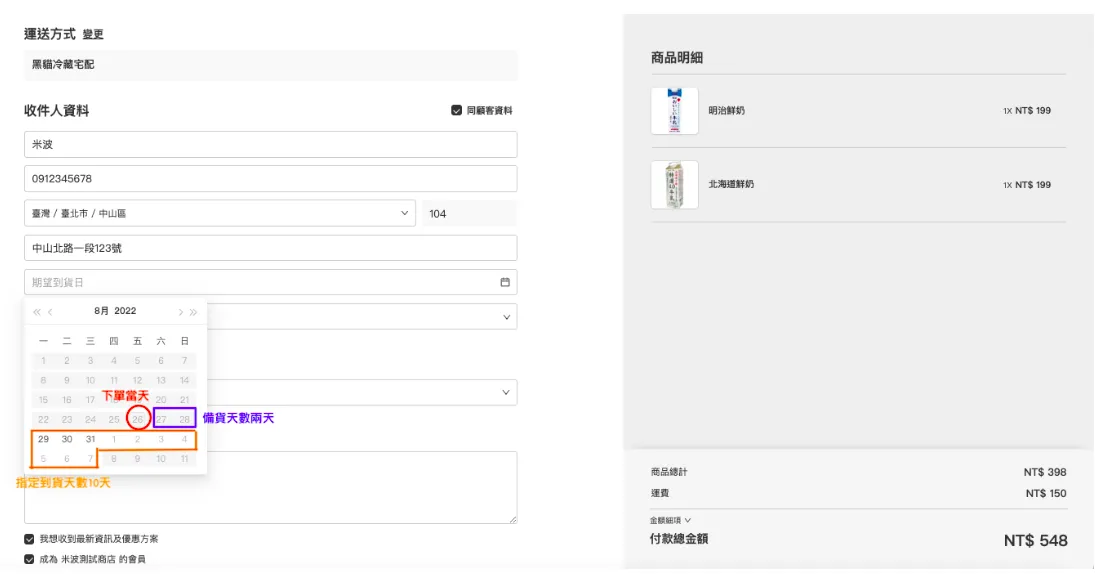Click the 商品總計 label in the summary
This screenshot has height=574, width=1095.
[669, 472]
